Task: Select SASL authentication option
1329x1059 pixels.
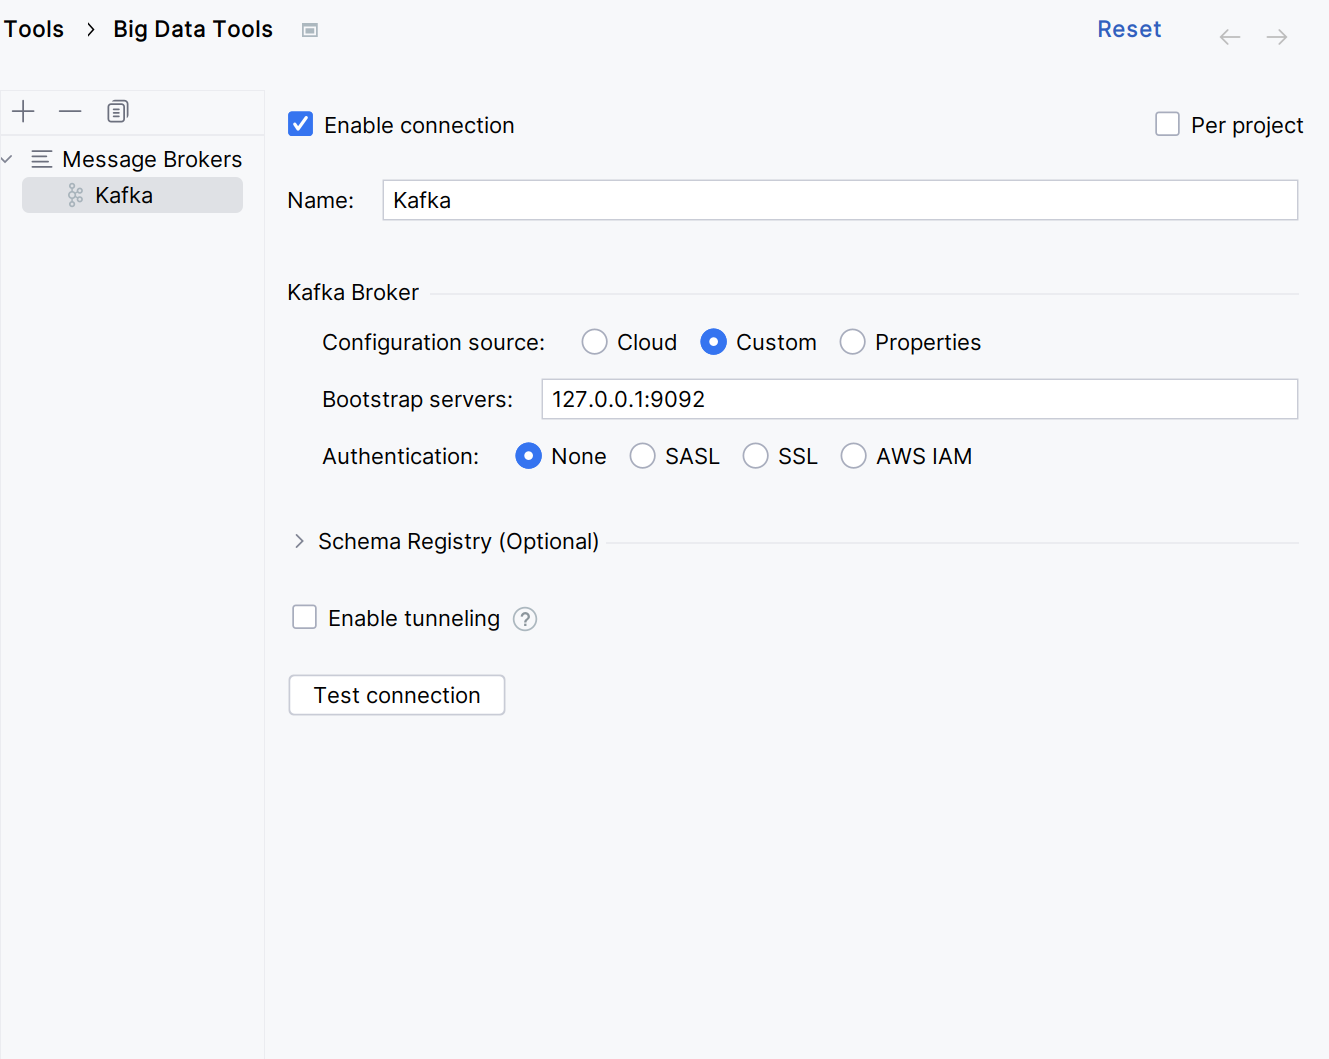Action: [643, 456]
